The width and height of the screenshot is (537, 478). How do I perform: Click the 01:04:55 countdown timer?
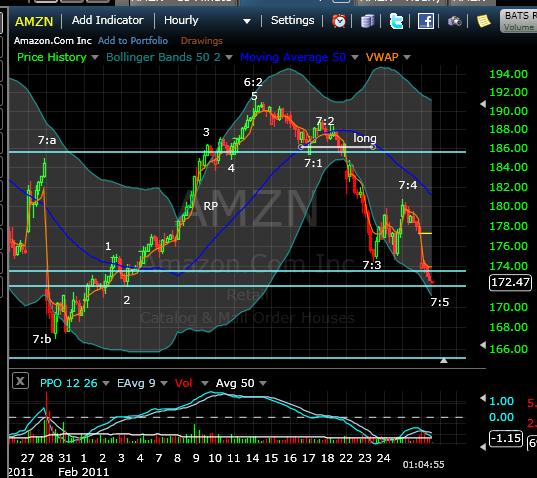424,465
